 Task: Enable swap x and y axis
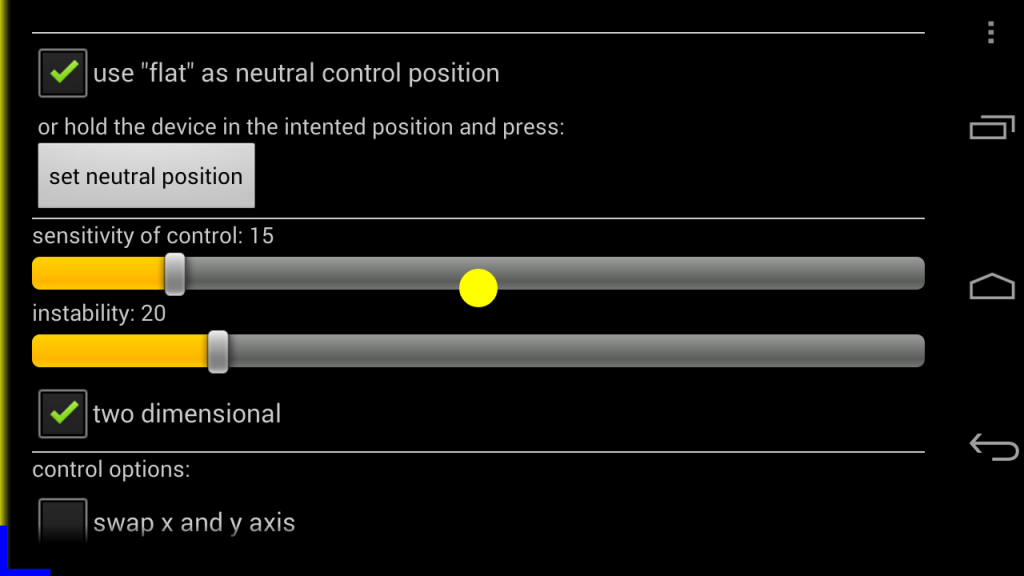pos(63,521)
